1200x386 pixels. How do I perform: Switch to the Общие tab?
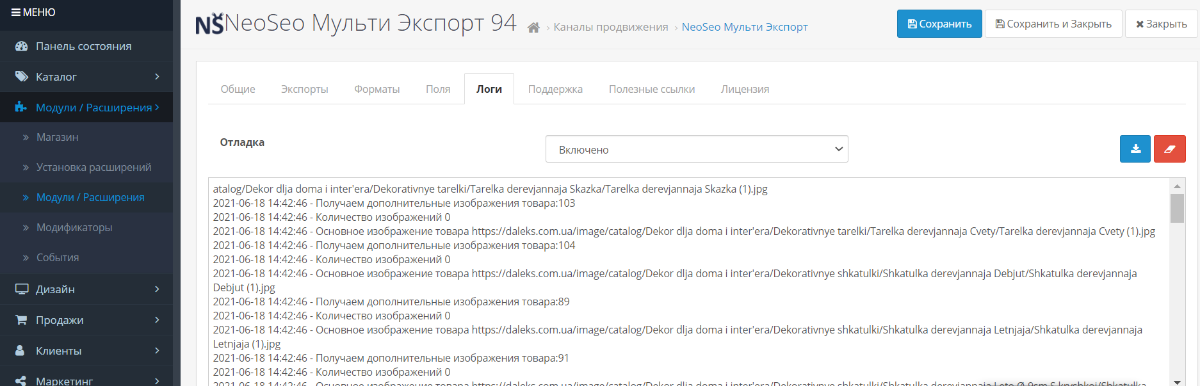(237, 89)
